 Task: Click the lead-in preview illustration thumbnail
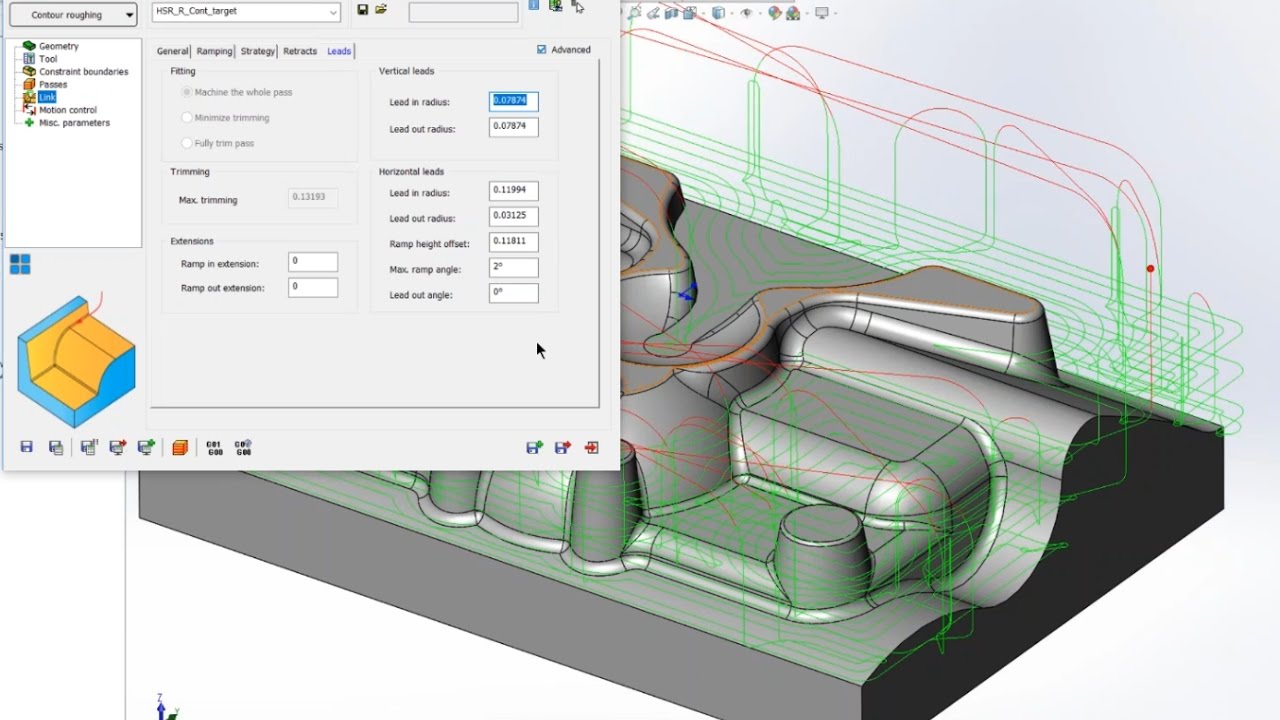[76, 361]
